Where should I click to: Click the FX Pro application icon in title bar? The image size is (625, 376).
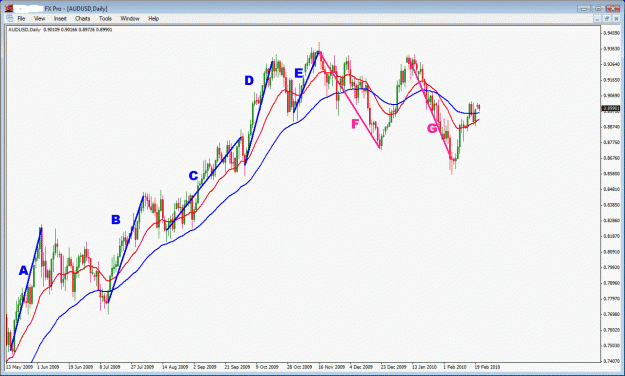pos(9,8)
